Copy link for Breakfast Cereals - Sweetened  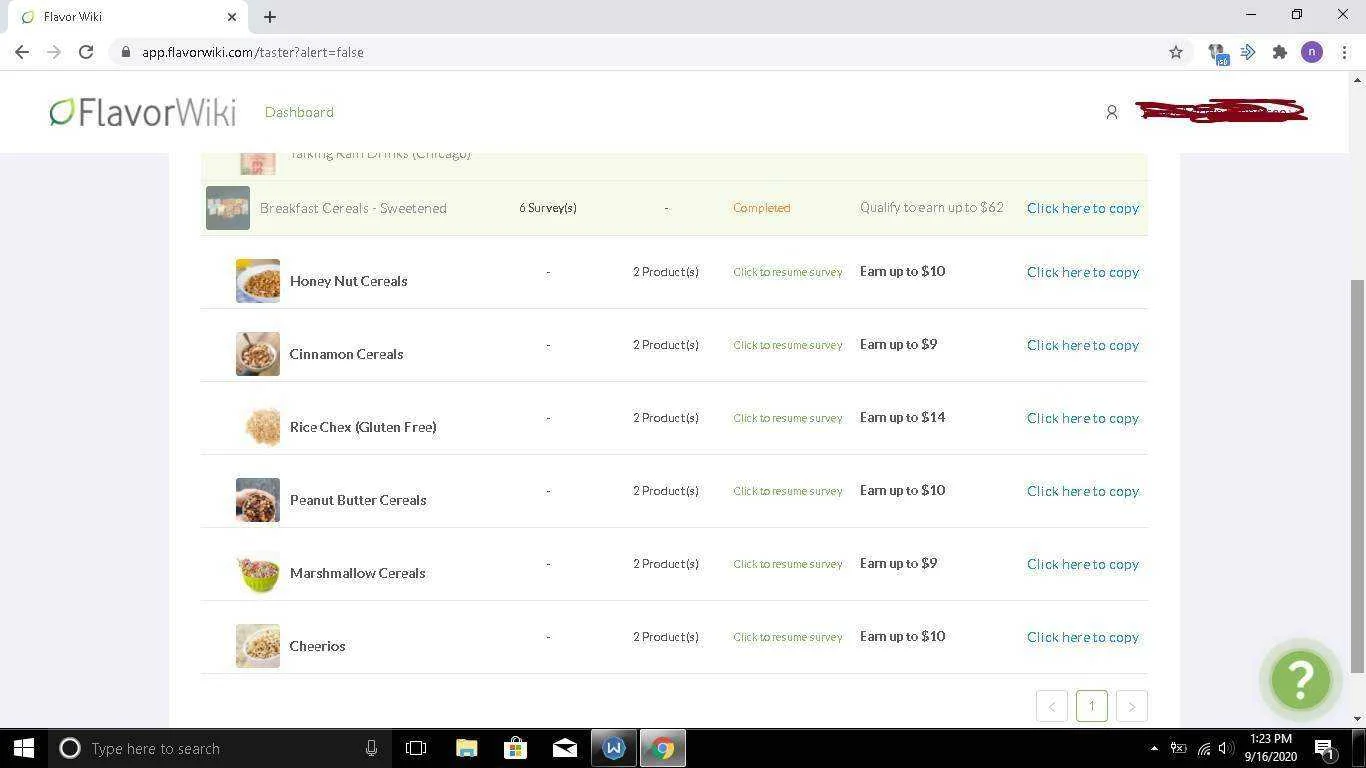coord(1083,208)
